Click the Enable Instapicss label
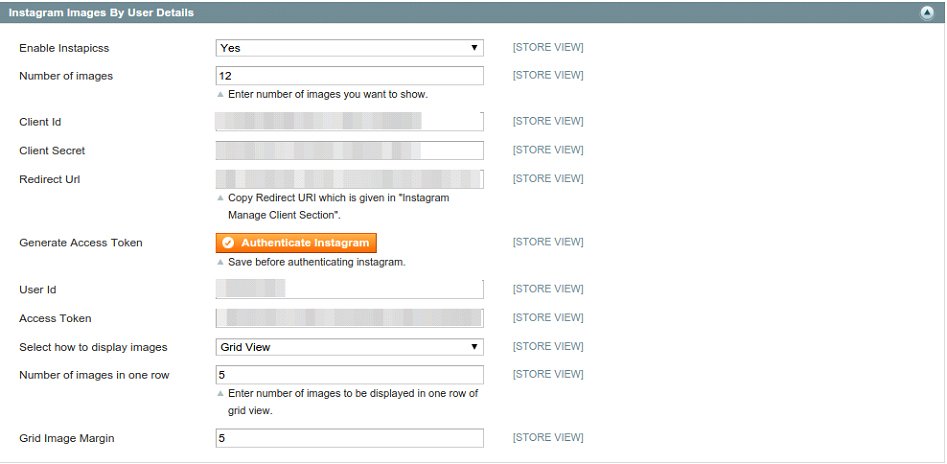 tap(64, 48)
